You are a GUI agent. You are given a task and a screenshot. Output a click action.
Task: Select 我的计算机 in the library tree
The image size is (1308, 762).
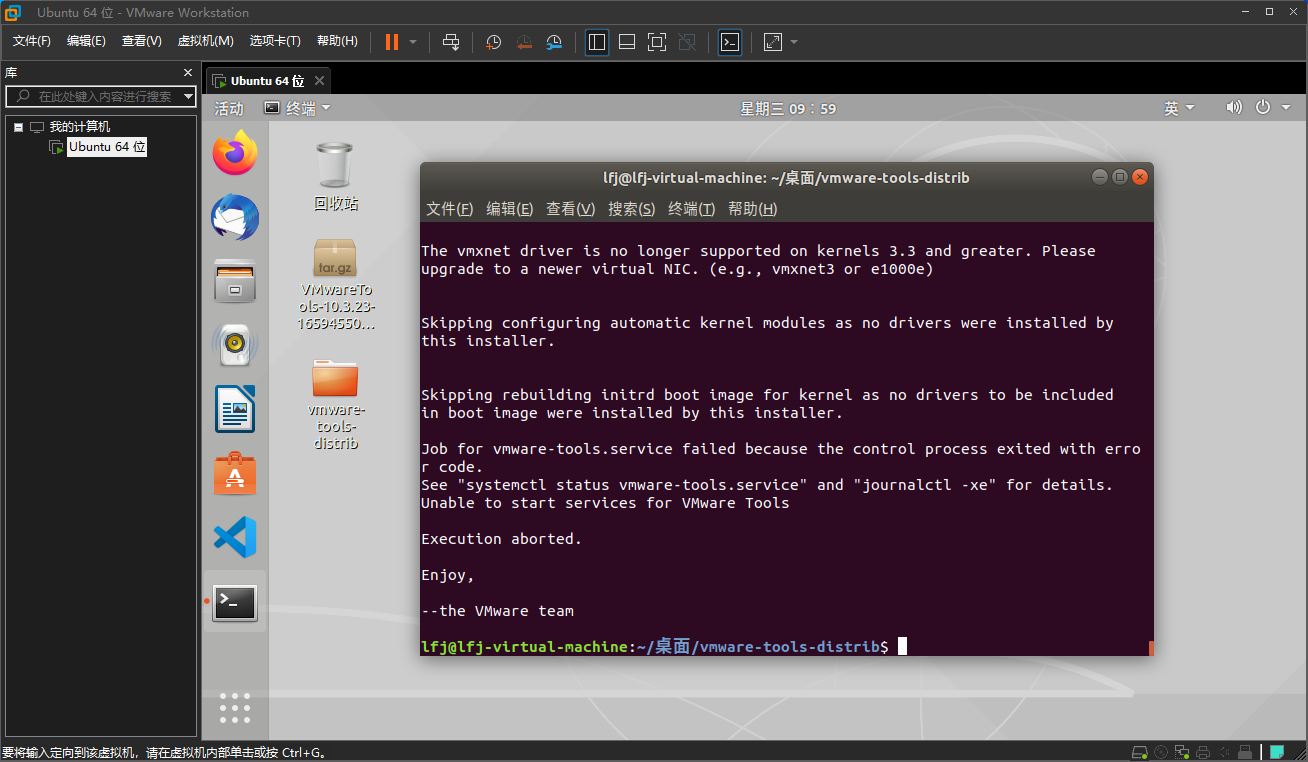[80, 127]
